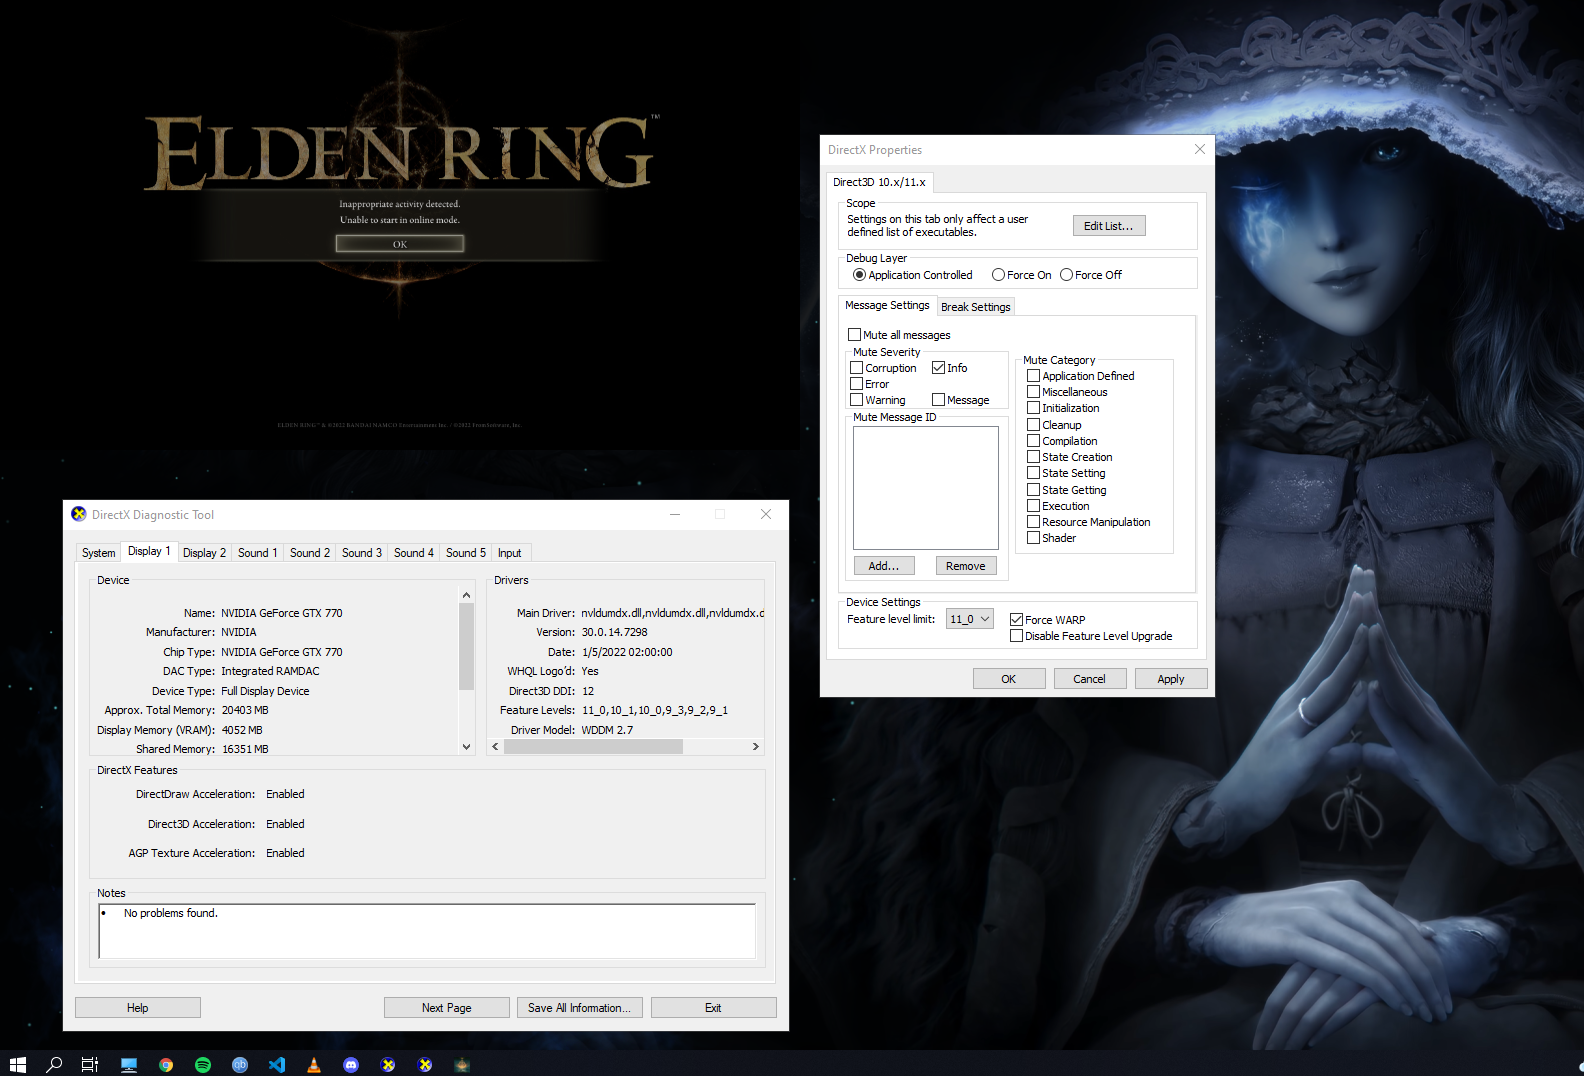The height and width of the screenshot is (1076, 1584).
Task: Click Device panel scroll down arrow
Action: coord(466,747)
